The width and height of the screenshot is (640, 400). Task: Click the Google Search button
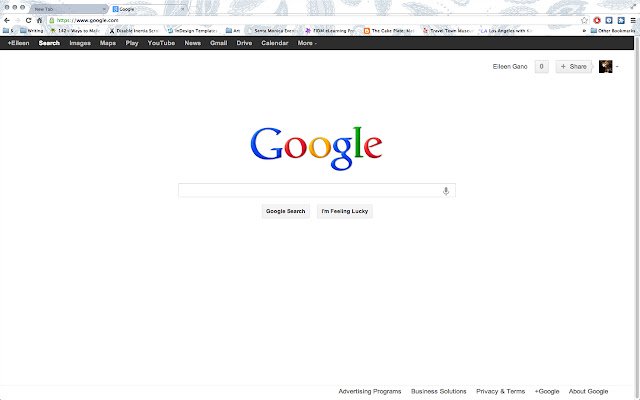[285, 211]
